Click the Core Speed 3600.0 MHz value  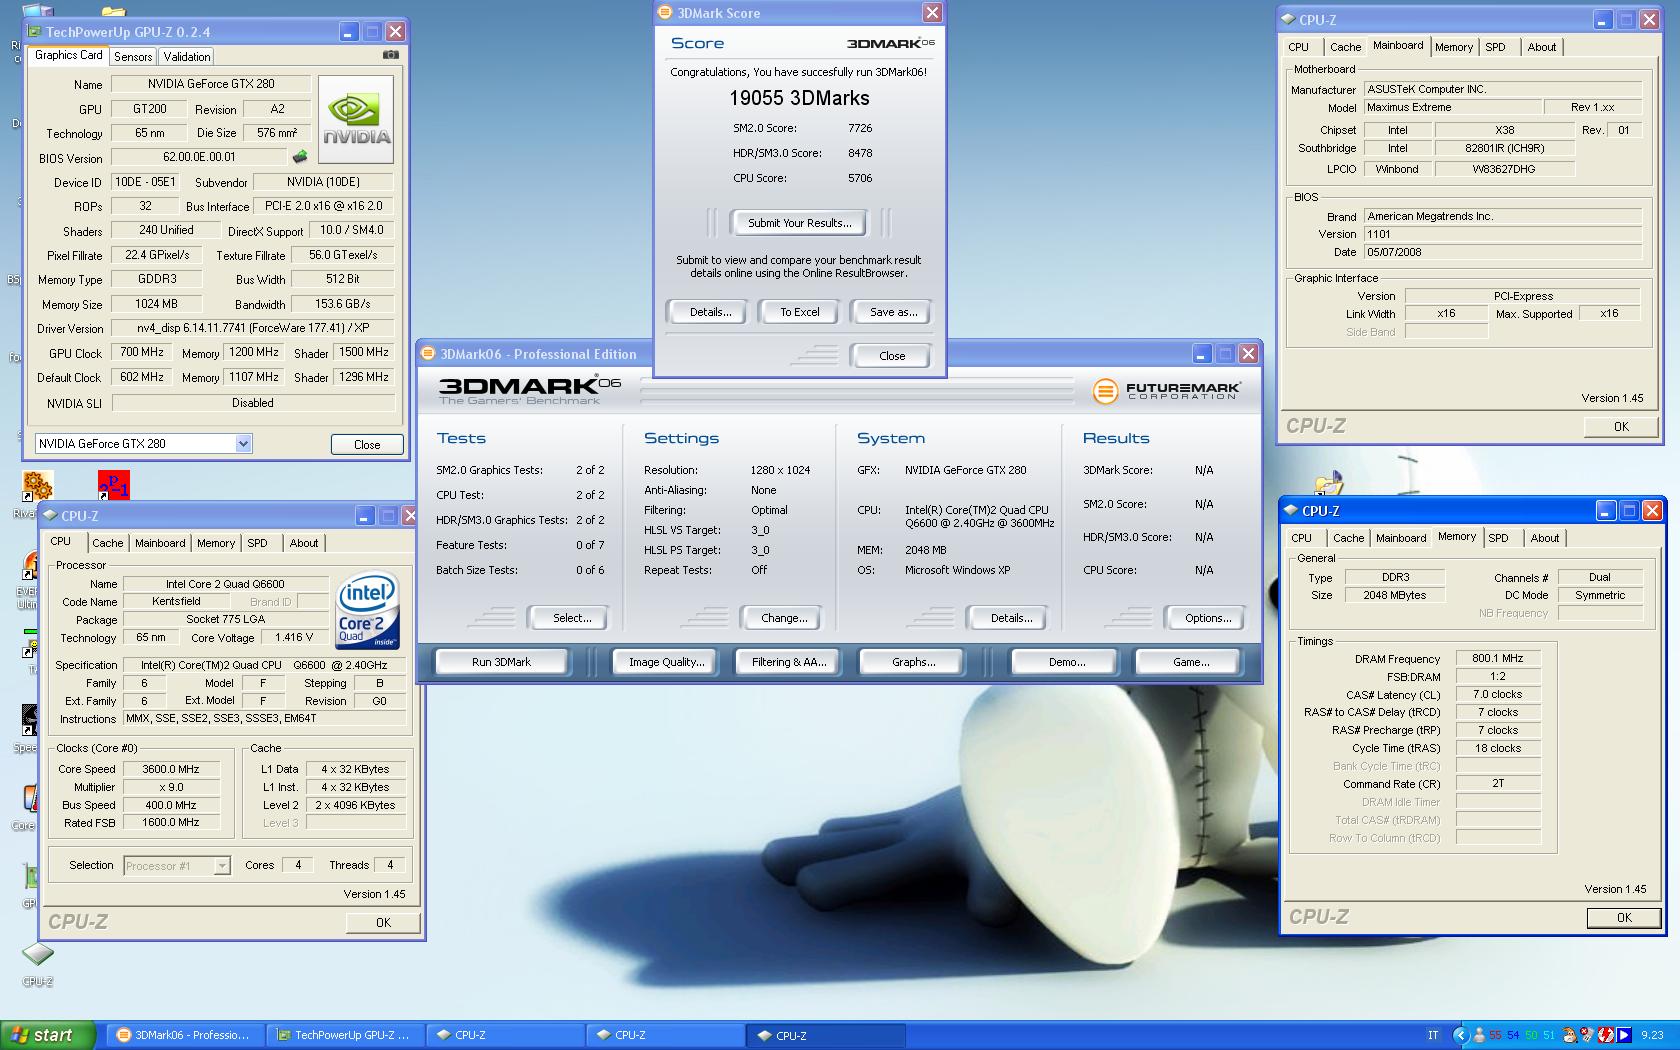(x=170, y=769)
